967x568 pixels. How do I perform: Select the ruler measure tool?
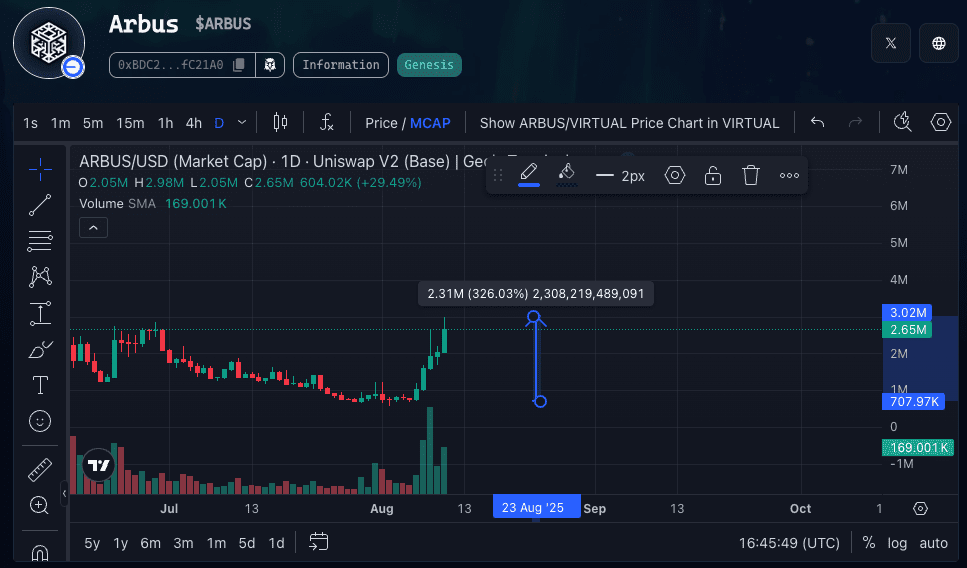[x=40, y=469]
